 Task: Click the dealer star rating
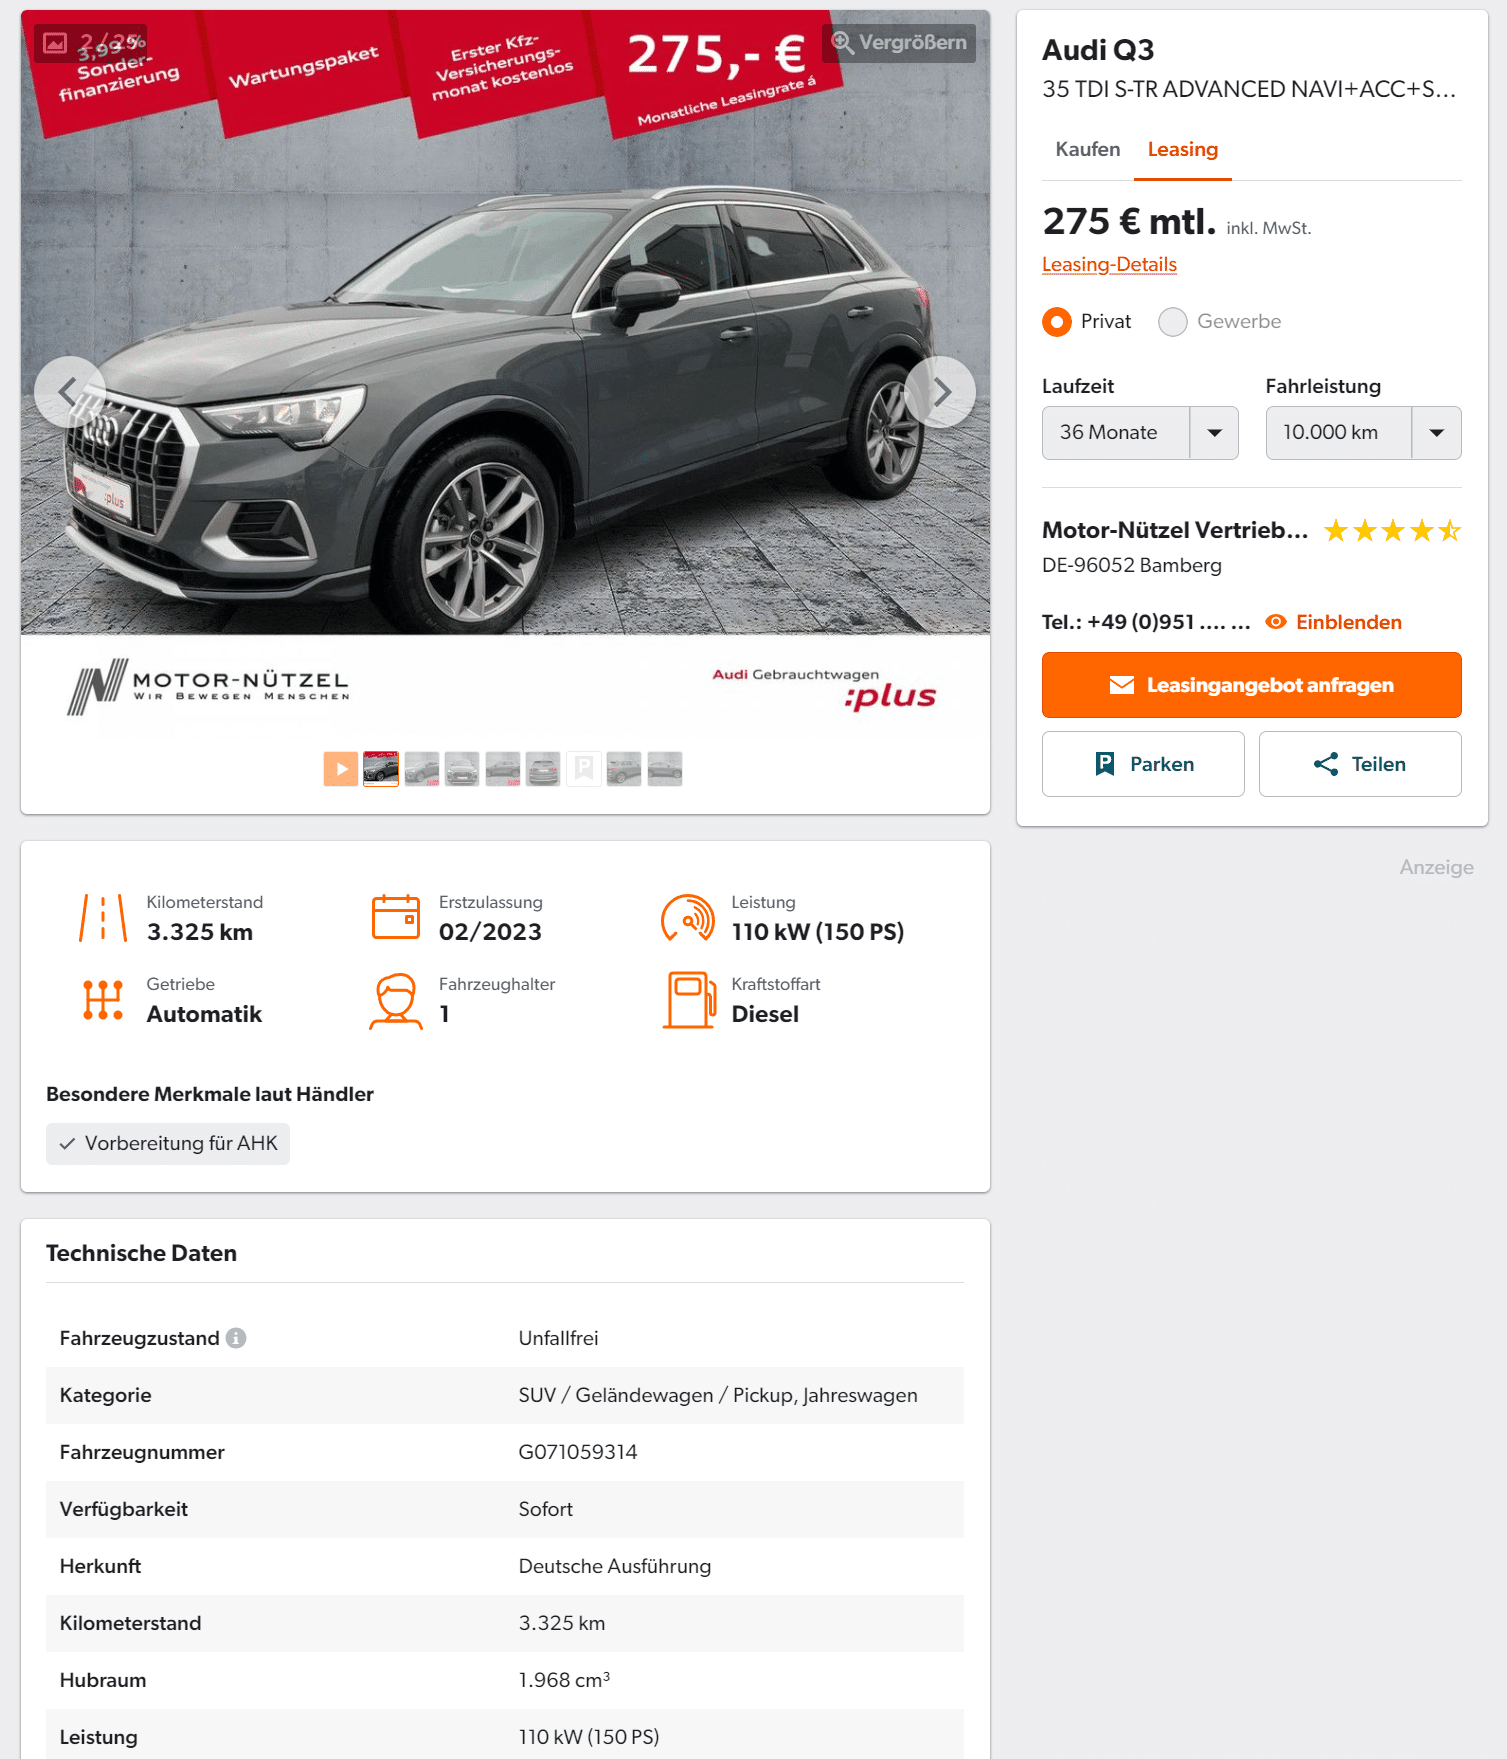[1392, 531]
